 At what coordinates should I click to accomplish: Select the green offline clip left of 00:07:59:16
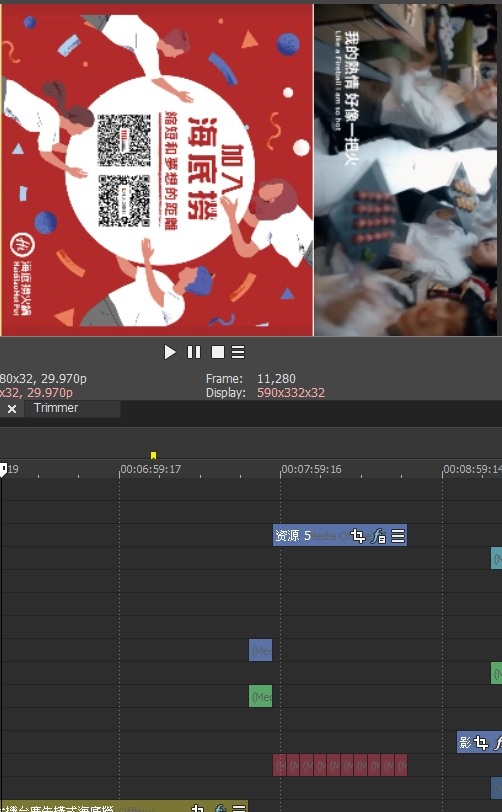pyautogui.click(x=261, y=697)
